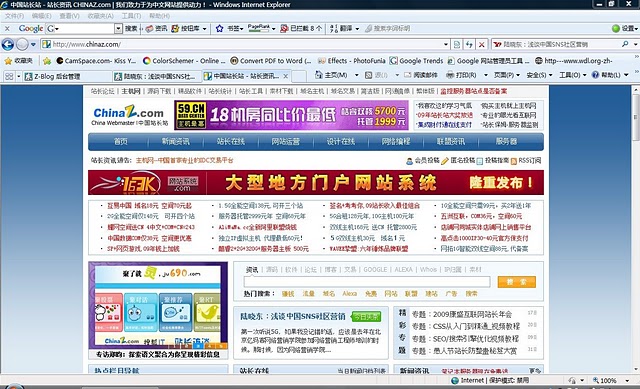Click the magnifier search icon in search box

[625, 44]
